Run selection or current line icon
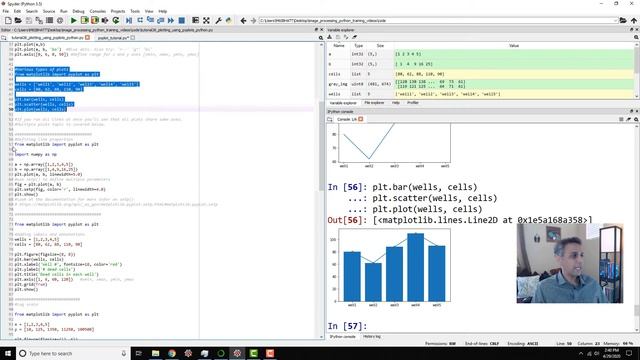 [x=105, y=20]
